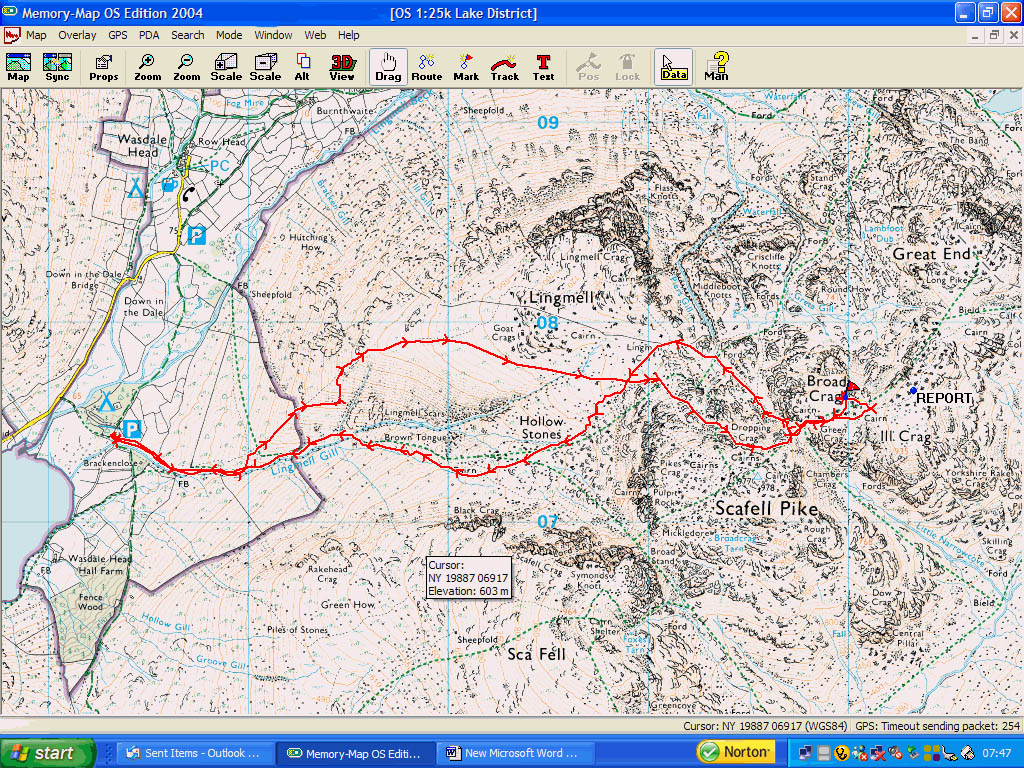Open the Window menu
The image size is (1024, 768).
[274, 35]
